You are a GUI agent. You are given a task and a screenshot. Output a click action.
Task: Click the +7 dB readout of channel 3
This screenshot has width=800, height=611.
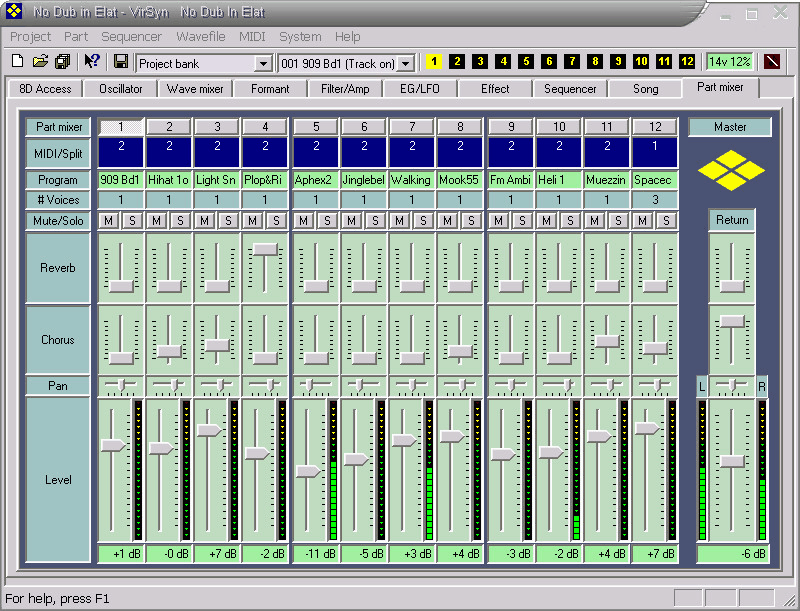tap(217, 554)
